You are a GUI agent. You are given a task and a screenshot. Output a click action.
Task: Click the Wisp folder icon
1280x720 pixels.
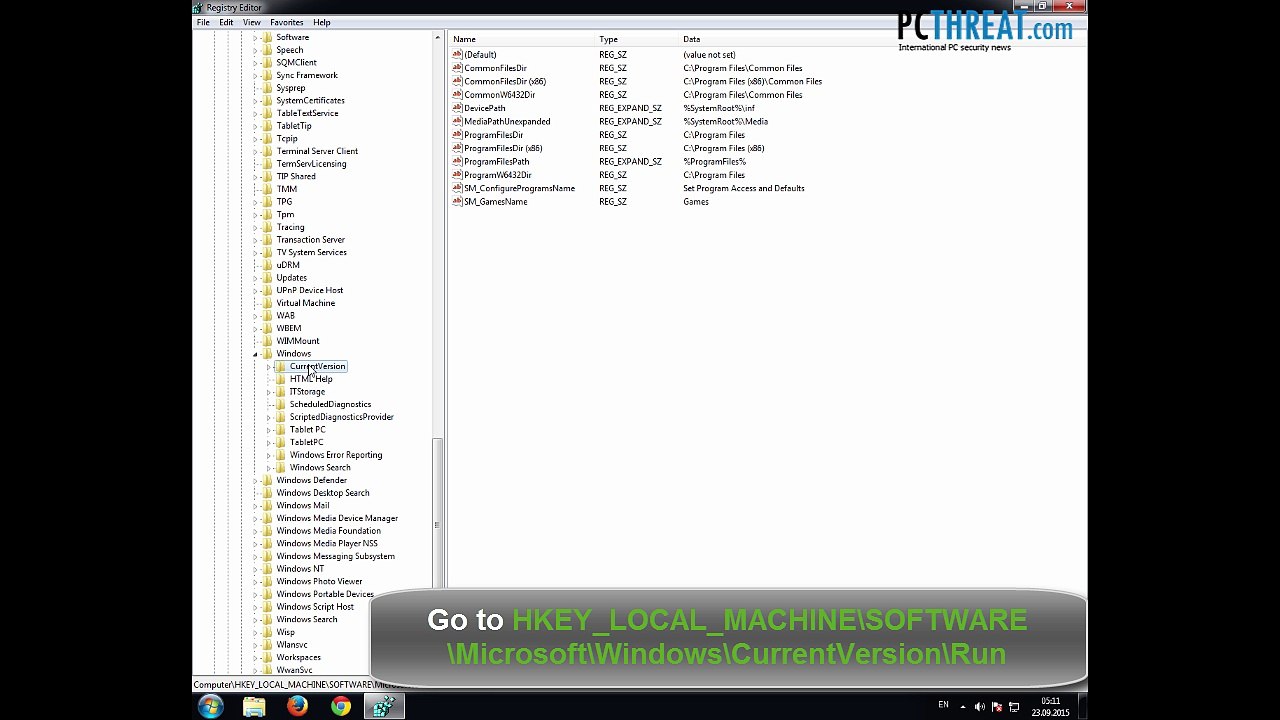[x=267, y=632]
